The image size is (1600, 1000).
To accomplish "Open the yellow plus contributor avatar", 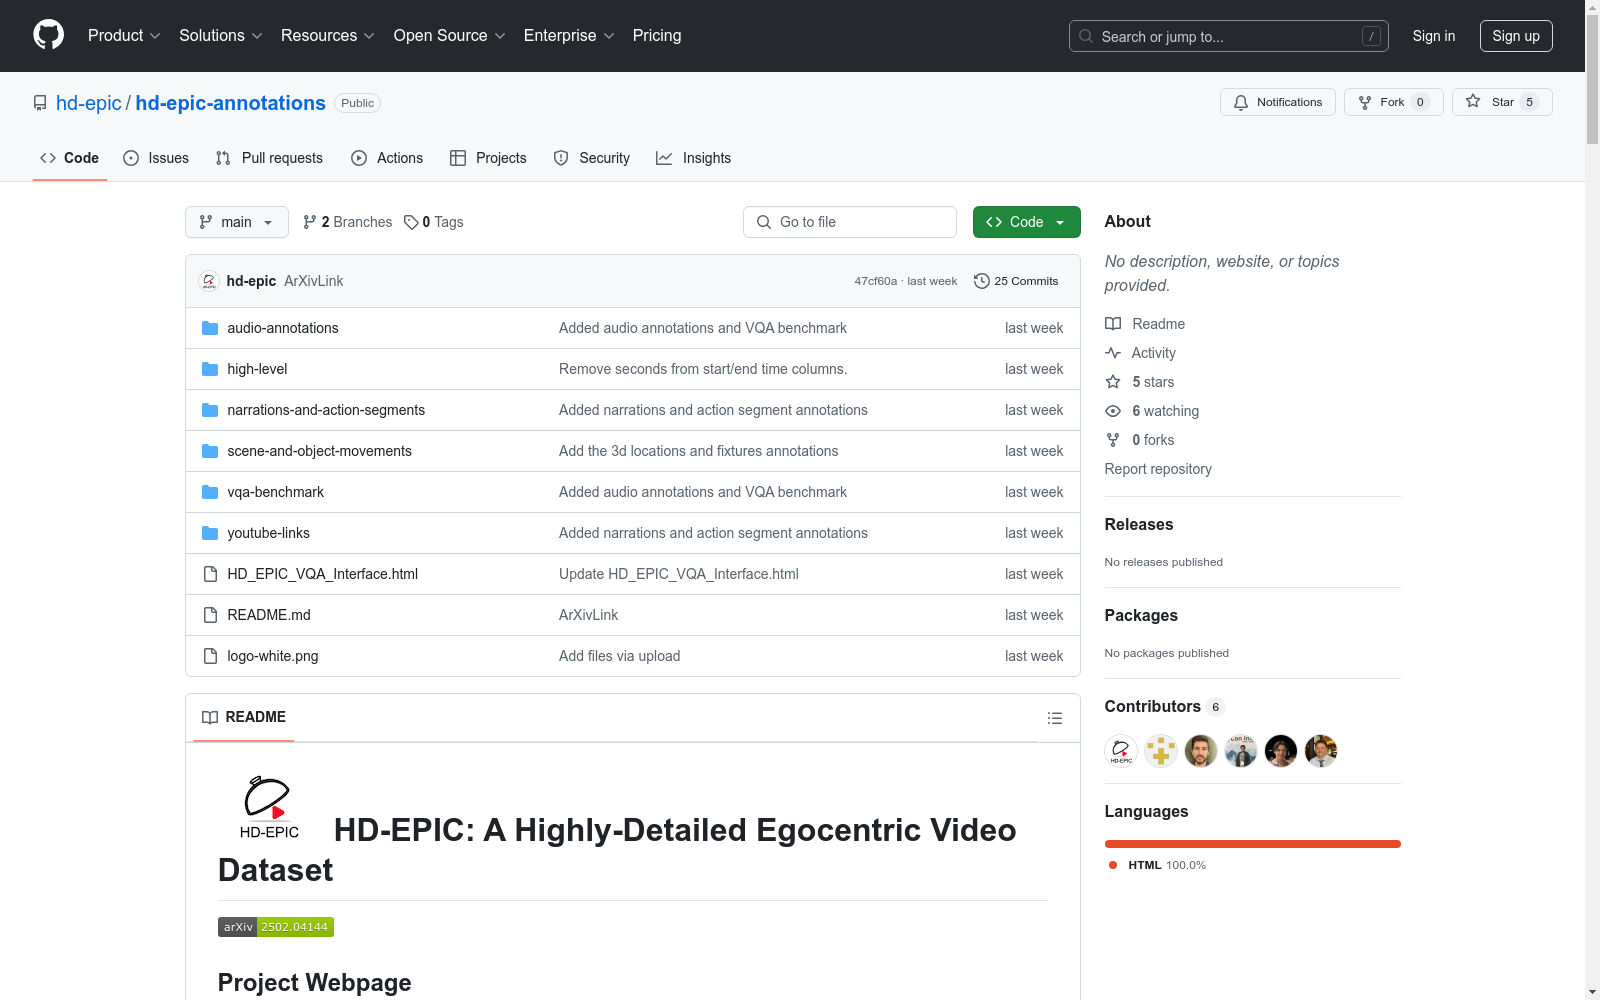I will click(x=1161, y=750).
